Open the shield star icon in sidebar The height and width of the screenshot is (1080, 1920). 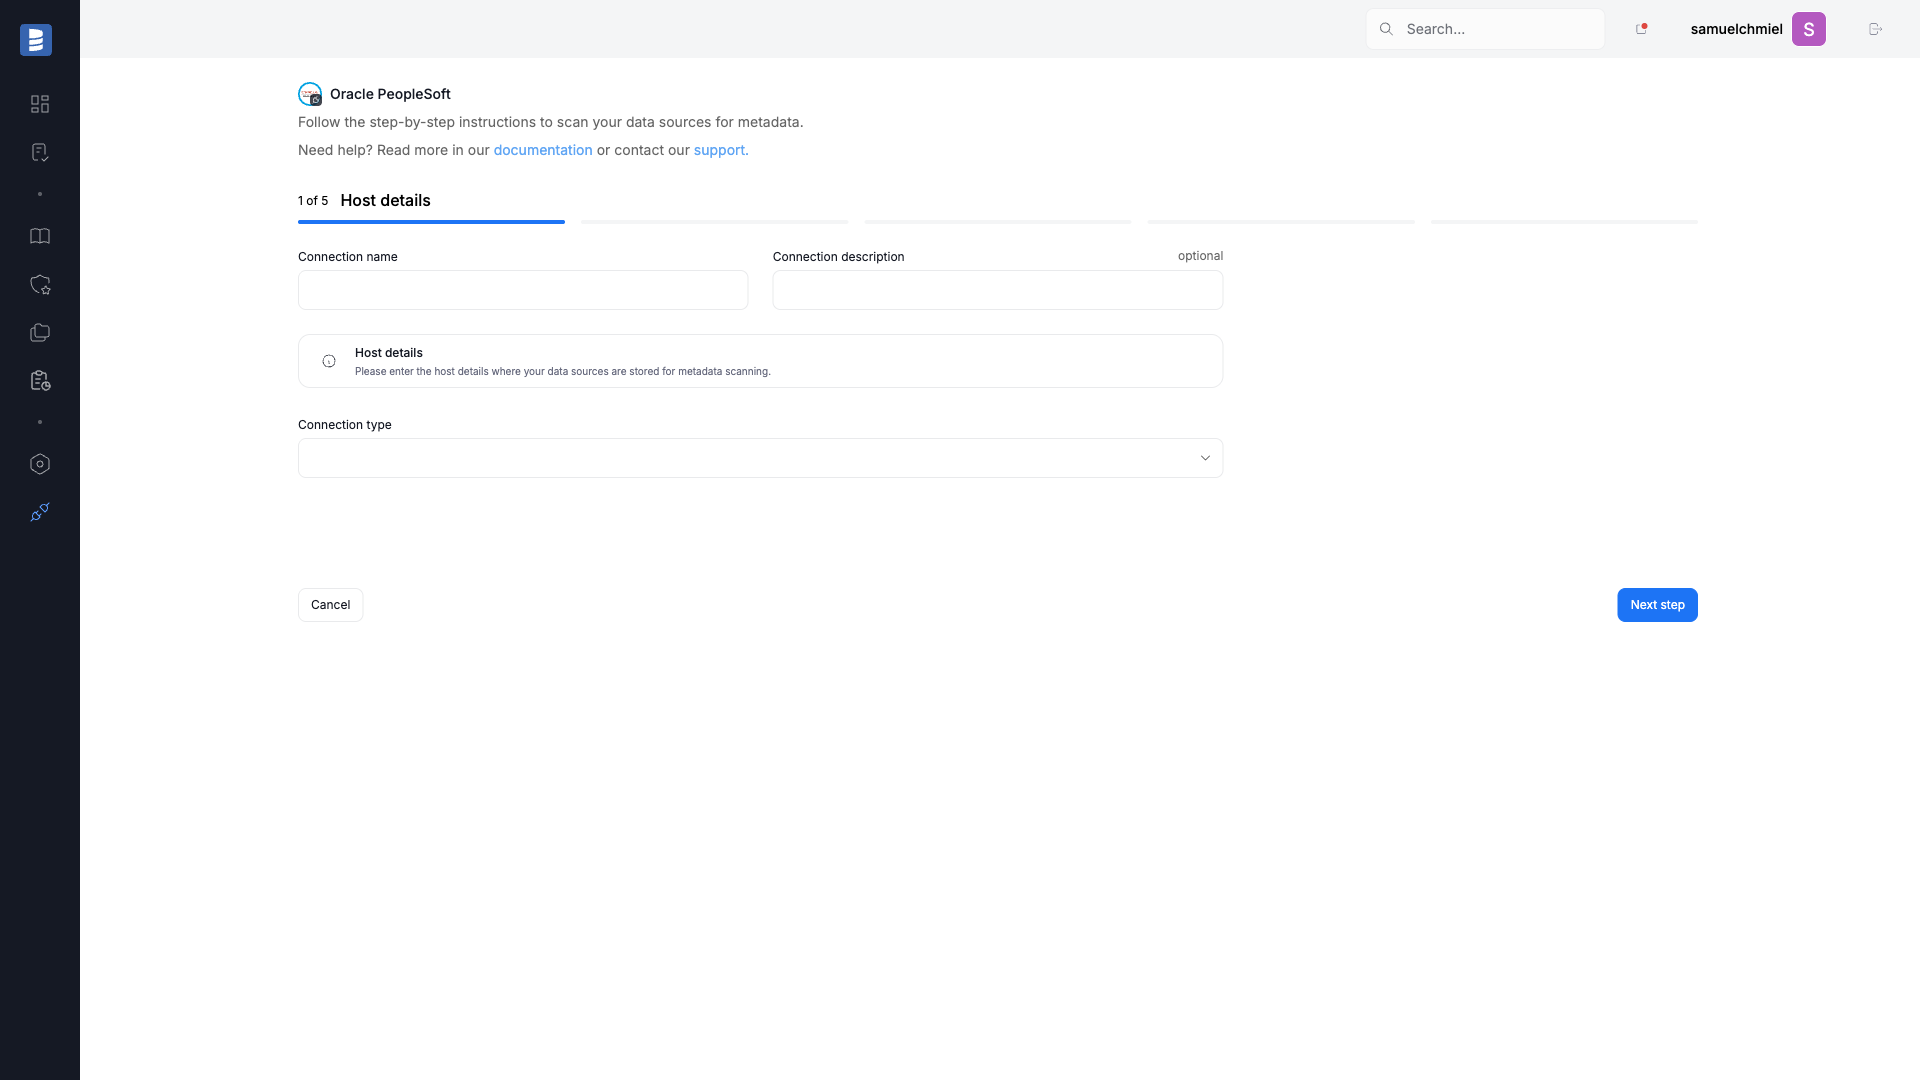[x=40, y=284]
